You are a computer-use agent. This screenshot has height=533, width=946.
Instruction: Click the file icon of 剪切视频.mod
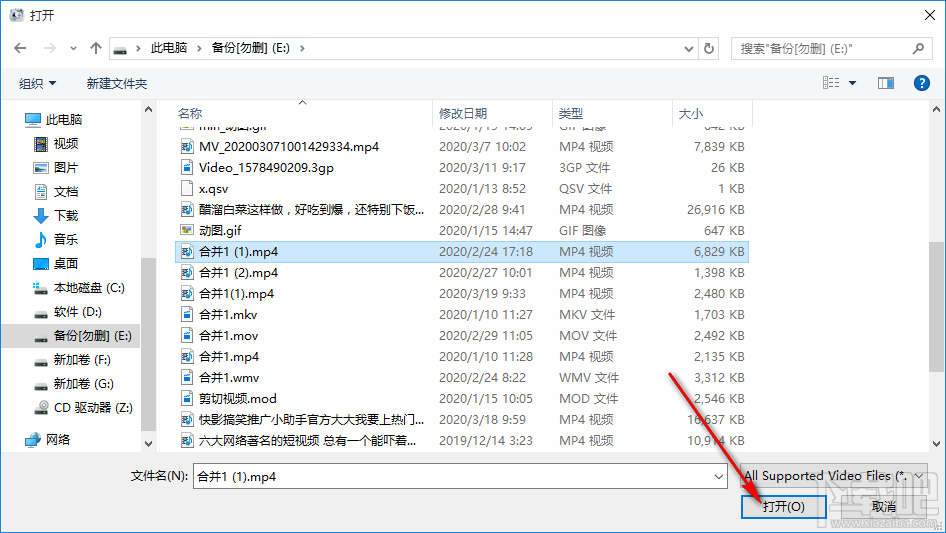(187, 398)
